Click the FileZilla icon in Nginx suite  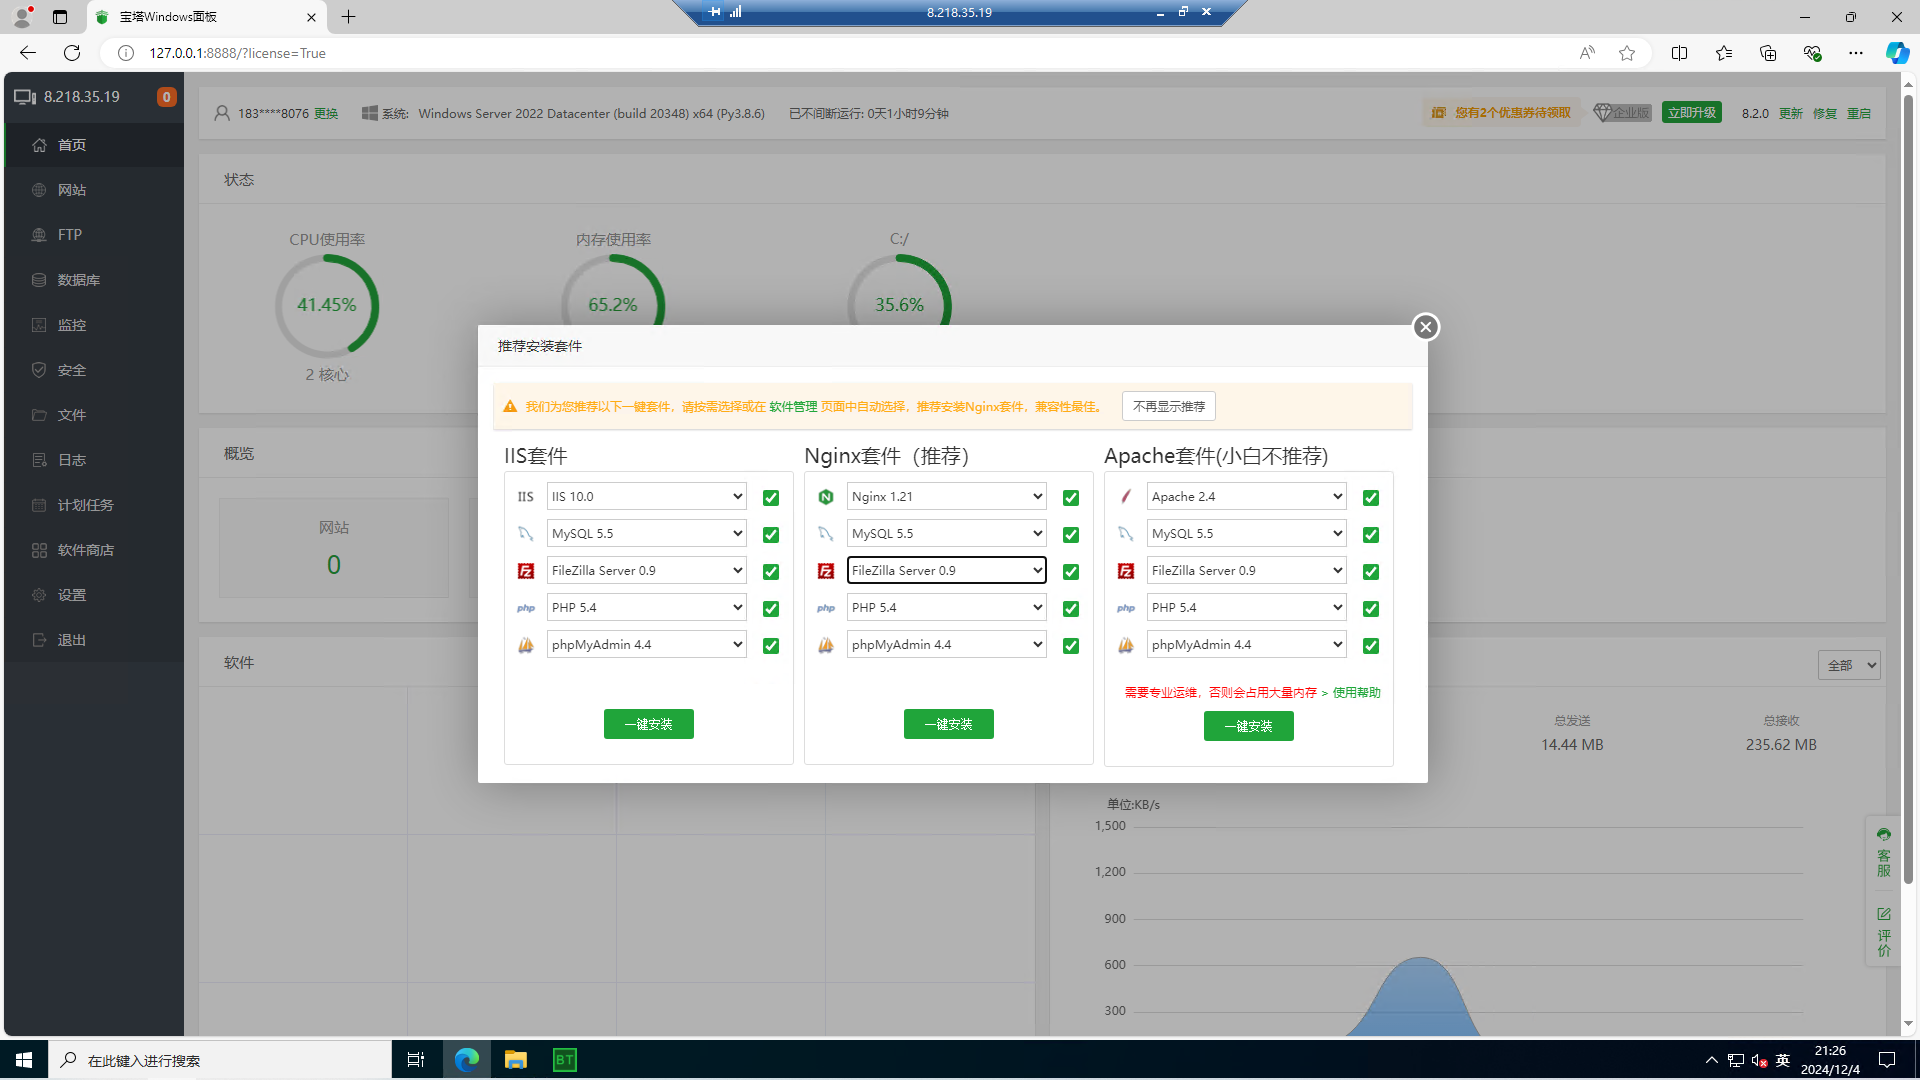click(826, 571)
